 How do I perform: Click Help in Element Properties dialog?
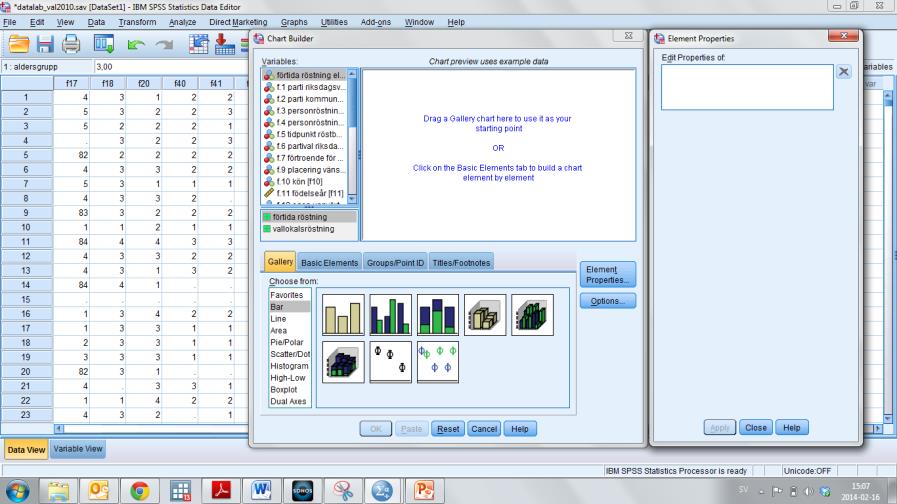(792, 427)
